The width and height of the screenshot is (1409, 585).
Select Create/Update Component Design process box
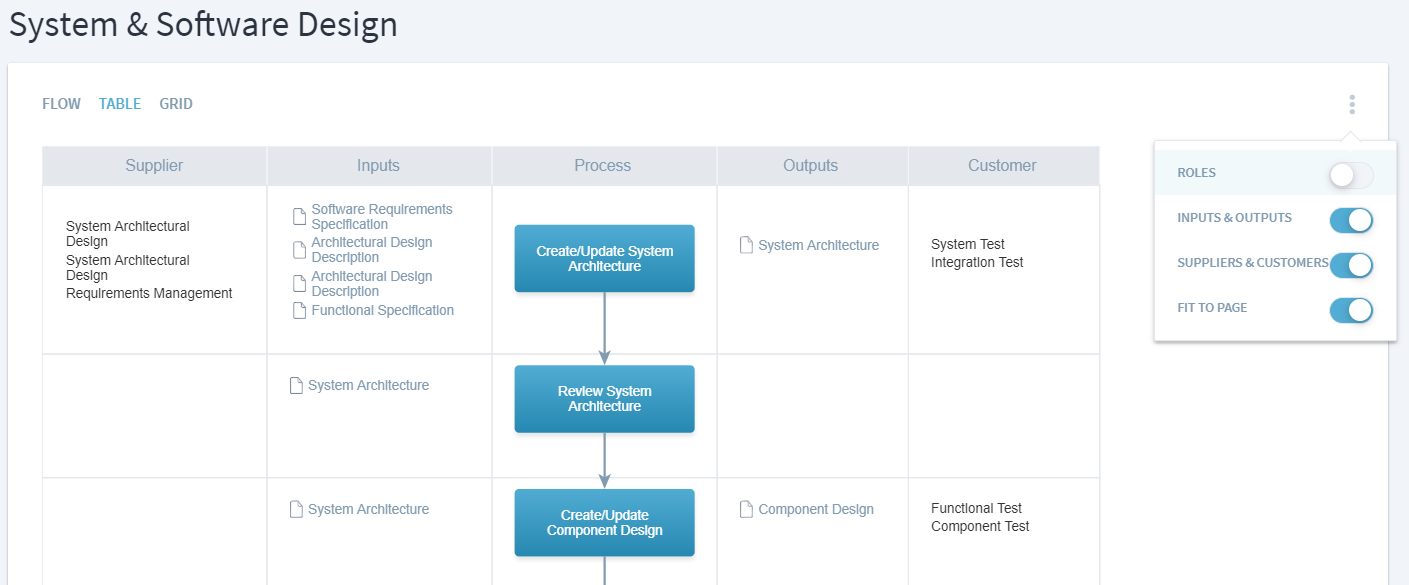(604, 523)
